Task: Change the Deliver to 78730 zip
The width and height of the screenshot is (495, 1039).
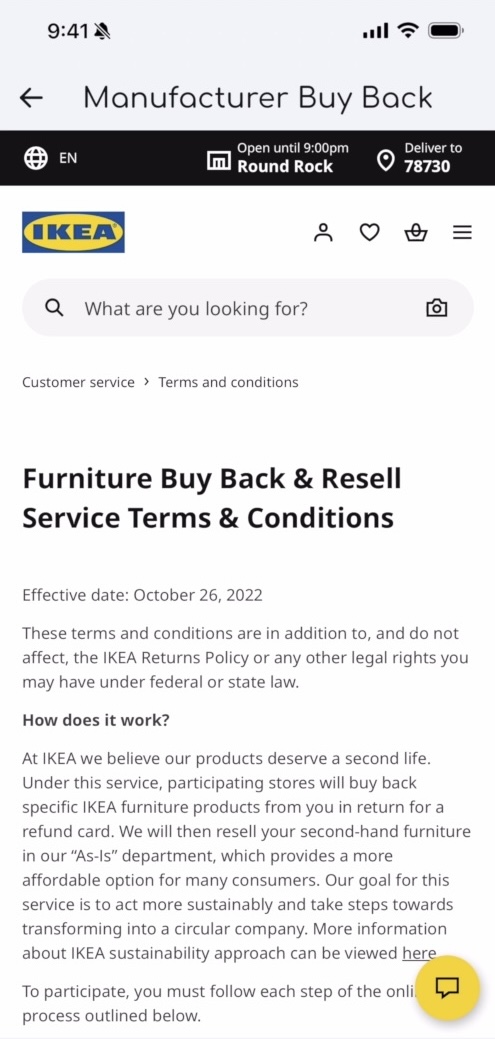Action: pos(433,158)
